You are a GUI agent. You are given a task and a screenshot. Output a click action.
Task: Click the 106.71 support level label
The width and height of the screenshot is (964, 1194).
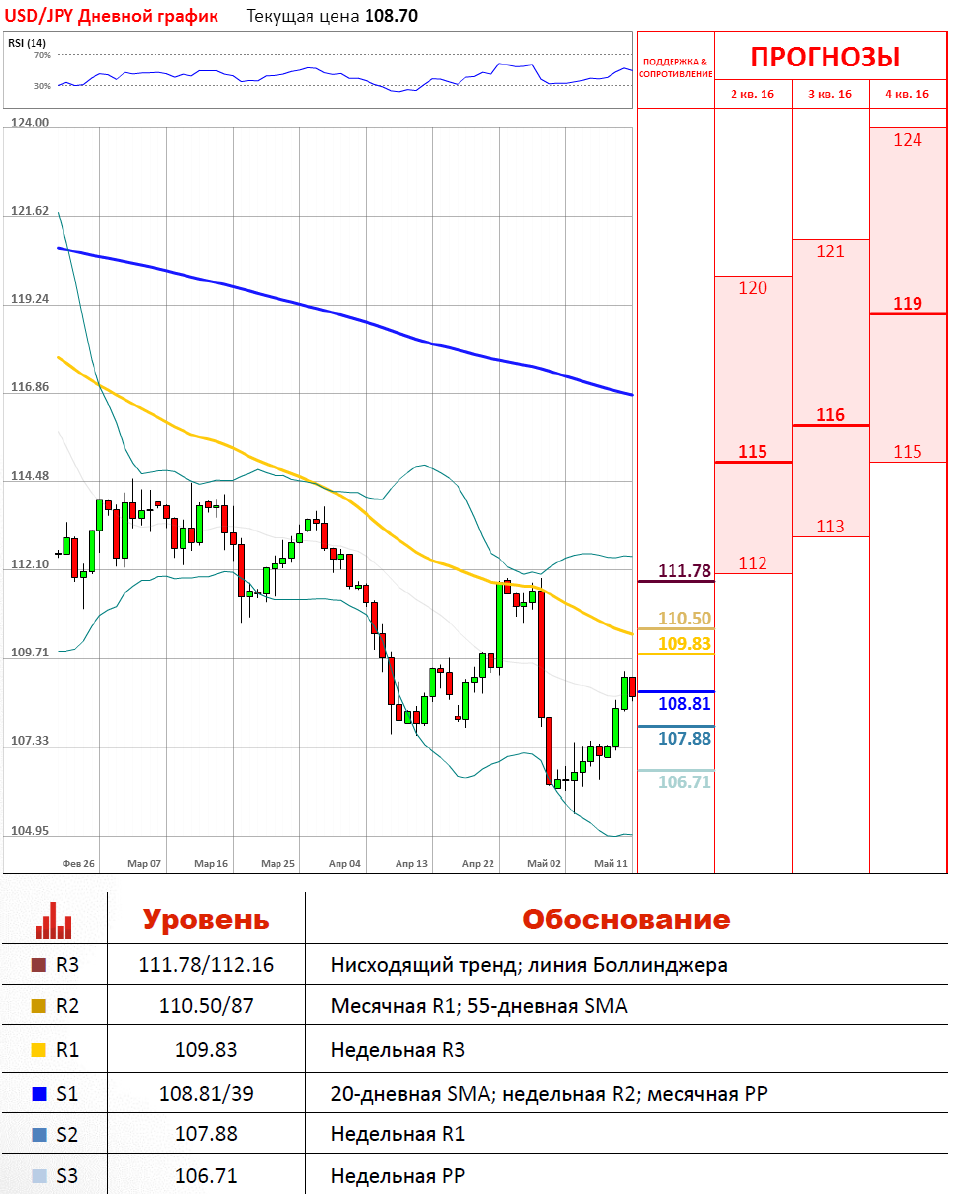tap(684, 782)
